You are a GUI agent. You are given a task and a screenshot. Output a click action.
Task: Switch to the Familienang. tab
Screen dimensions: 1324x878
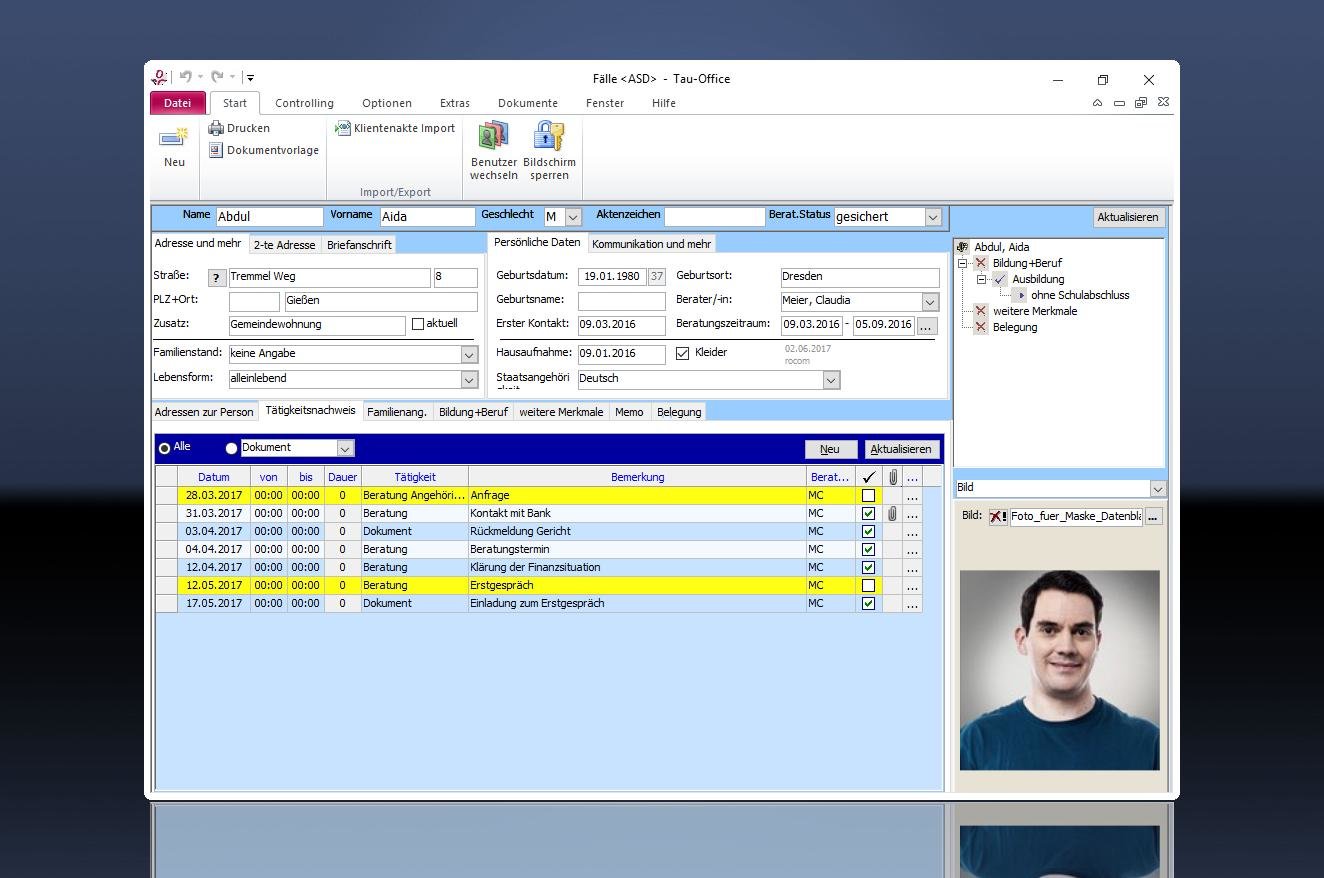397,412
